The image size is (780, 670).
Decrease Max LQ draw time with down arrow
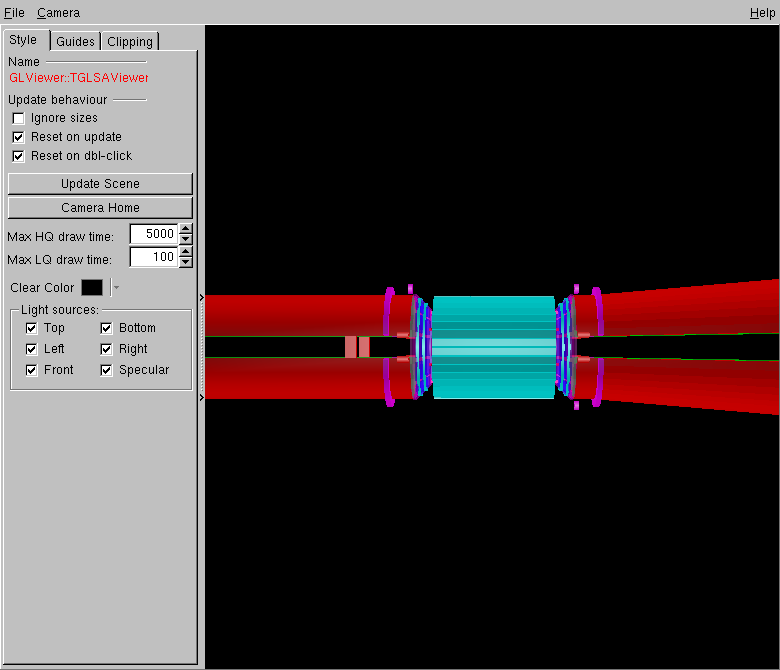coord(186,262)
